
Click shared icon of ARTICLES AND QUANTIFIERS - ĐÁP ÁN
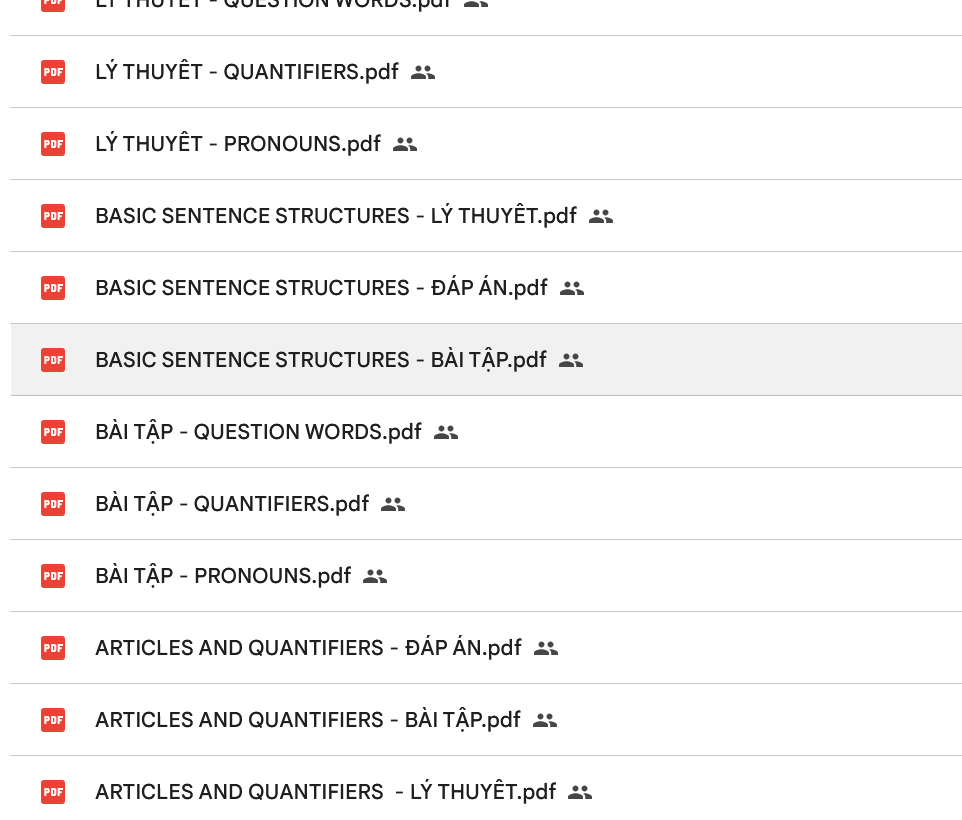tap(546, 648)
